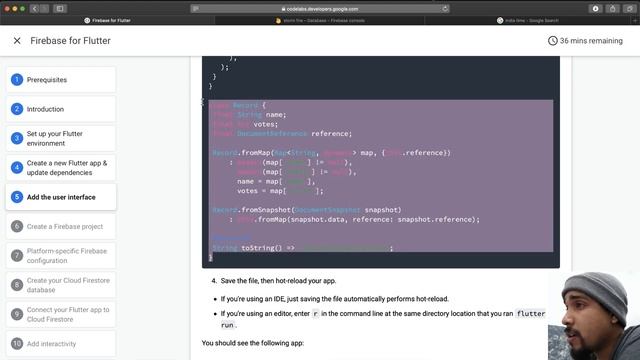Open step 10 Add interactivity
This screenshot has height=360, width=640.
pyautogui.click(x=61, y=344)
